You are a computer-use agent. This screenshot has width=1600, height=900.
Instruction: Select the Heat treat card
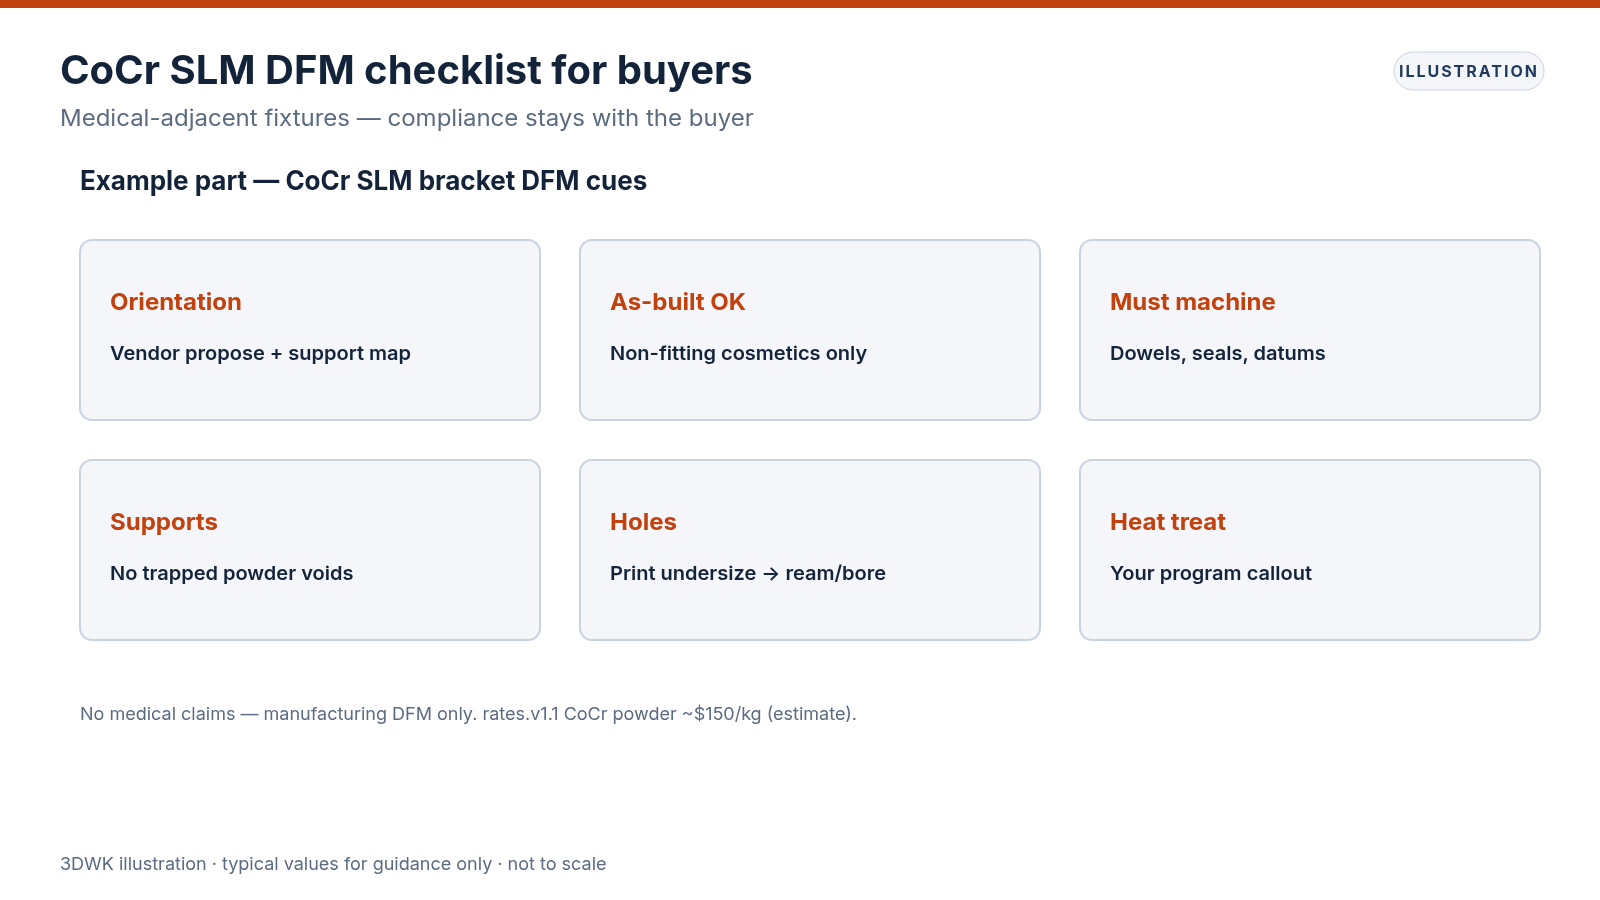[x=1310, y=550]
